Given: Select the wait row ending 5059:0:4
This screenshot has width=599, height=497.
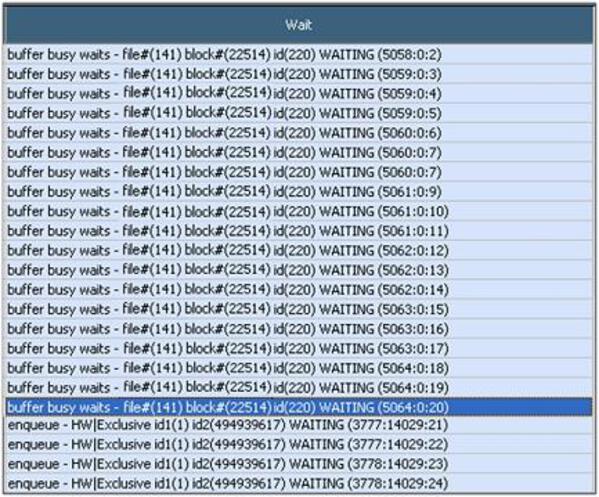Looking at the screenshot, I should click(298, 94).
